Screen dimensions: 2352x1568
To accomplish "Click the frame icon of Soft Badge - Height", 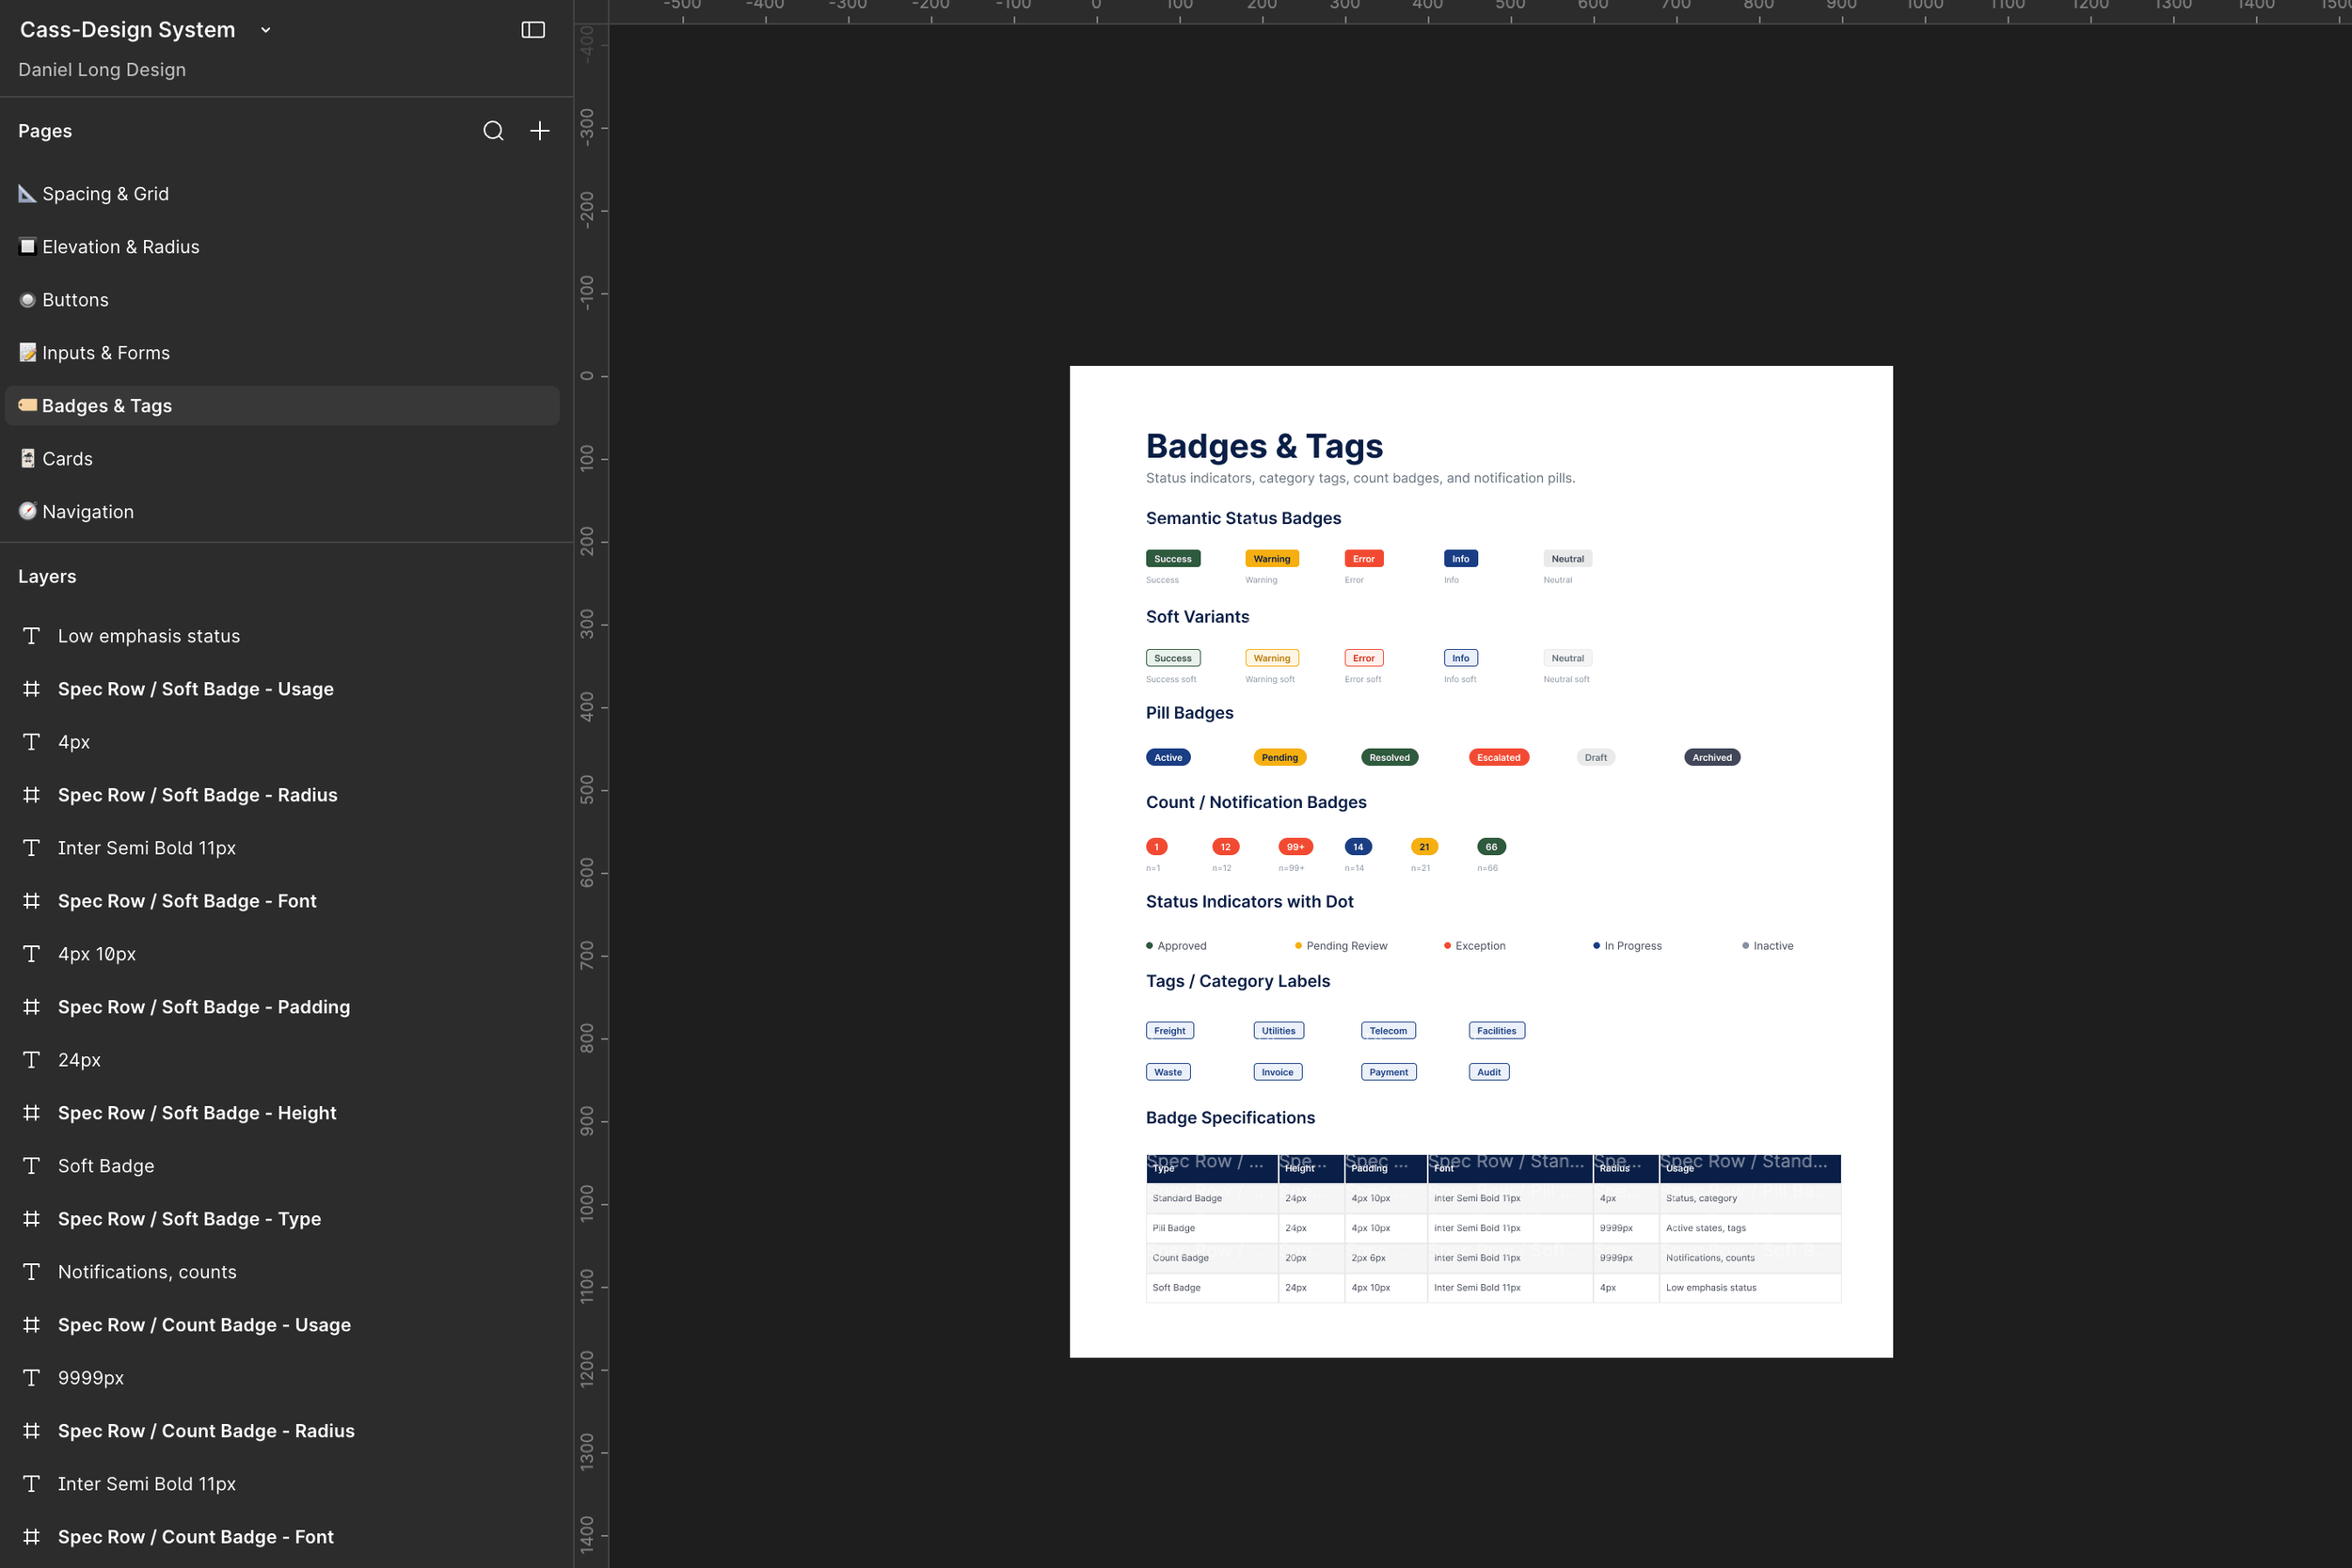I will 32,1113.
